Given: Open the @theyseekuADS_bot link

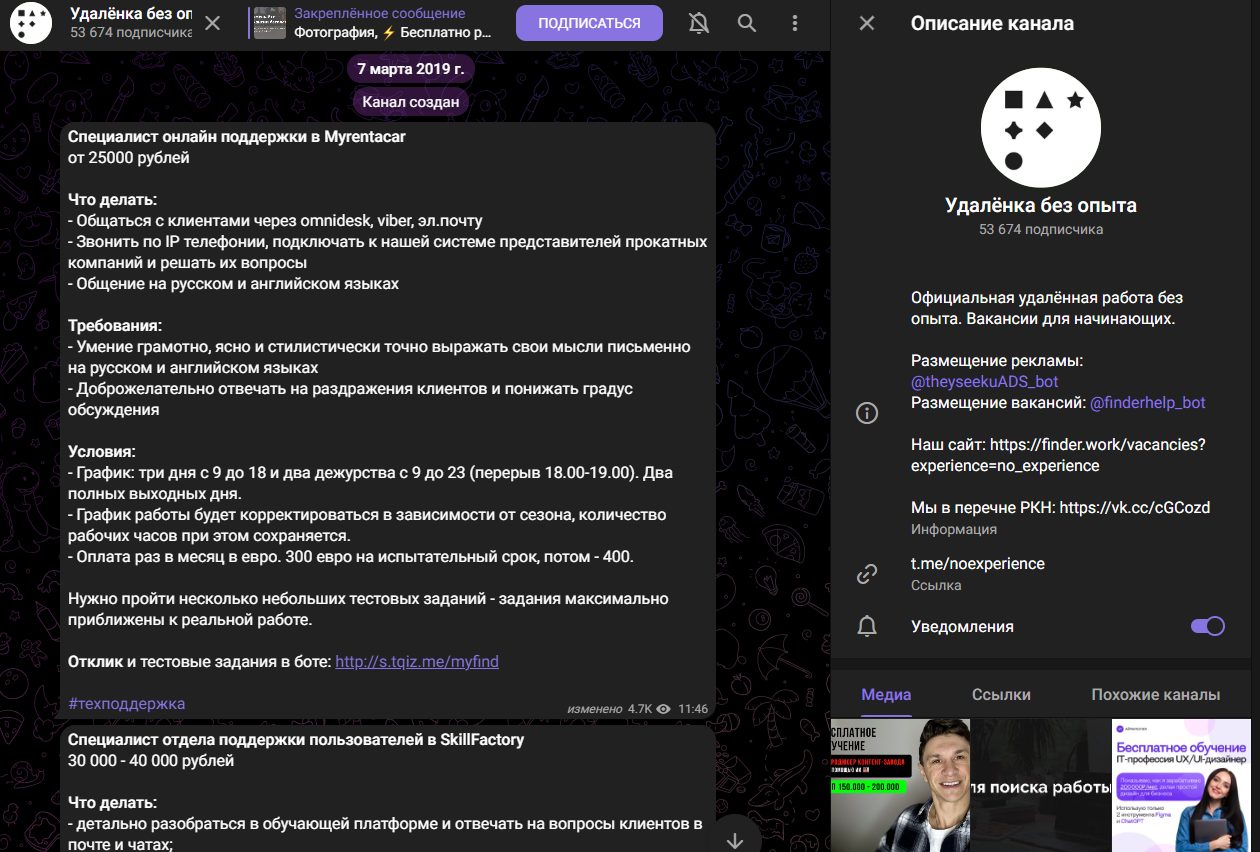Looking at the screenshot, I should [984, 382].
